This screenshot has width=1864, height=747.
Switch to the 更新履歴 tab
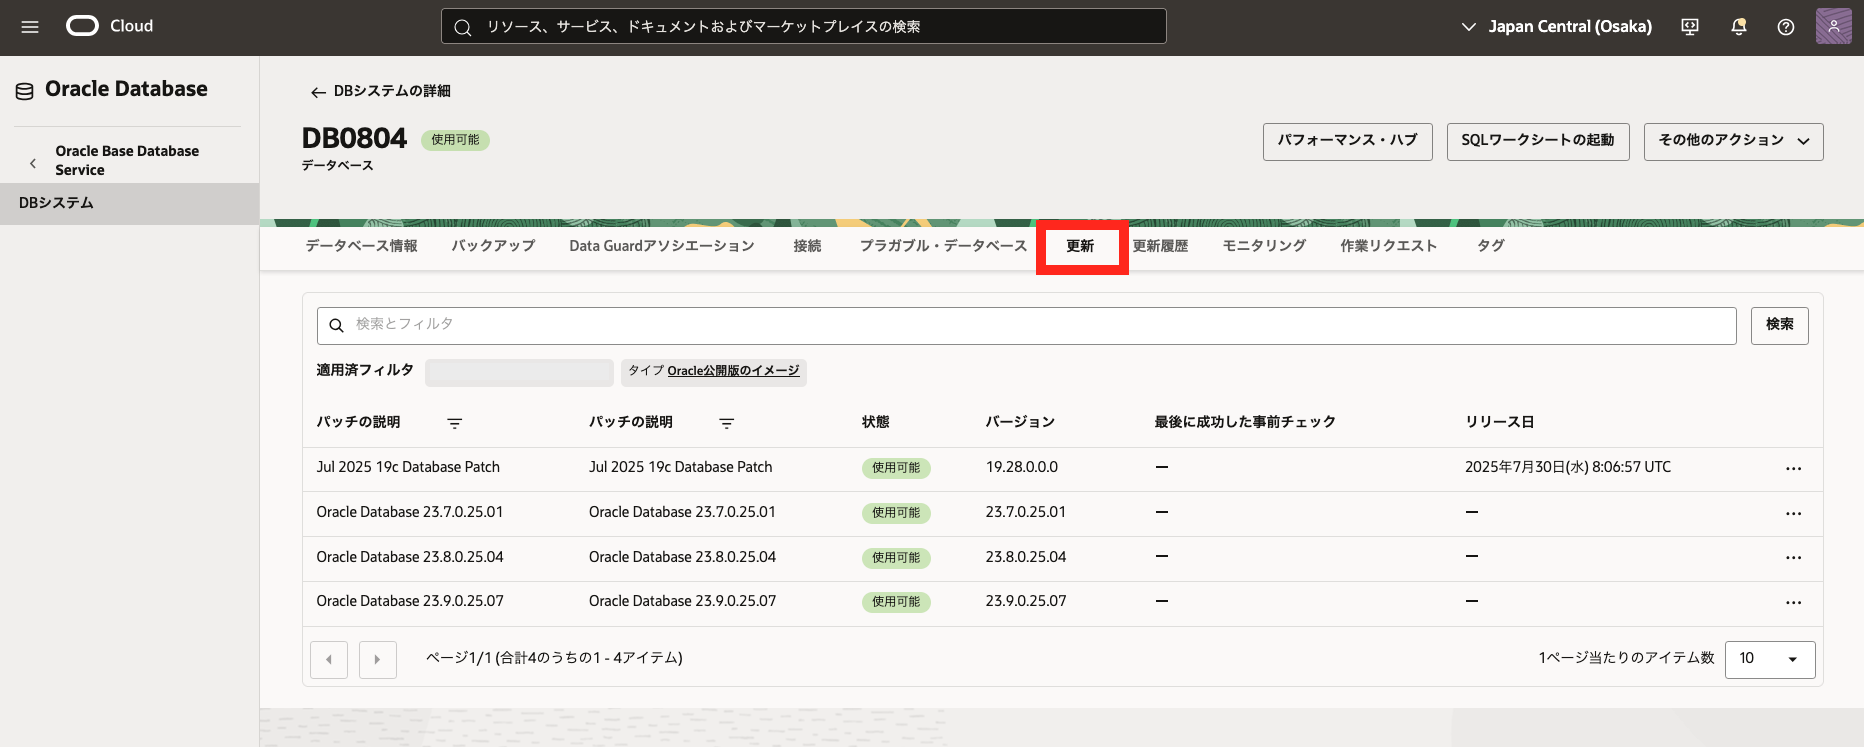coord(1160,246)
